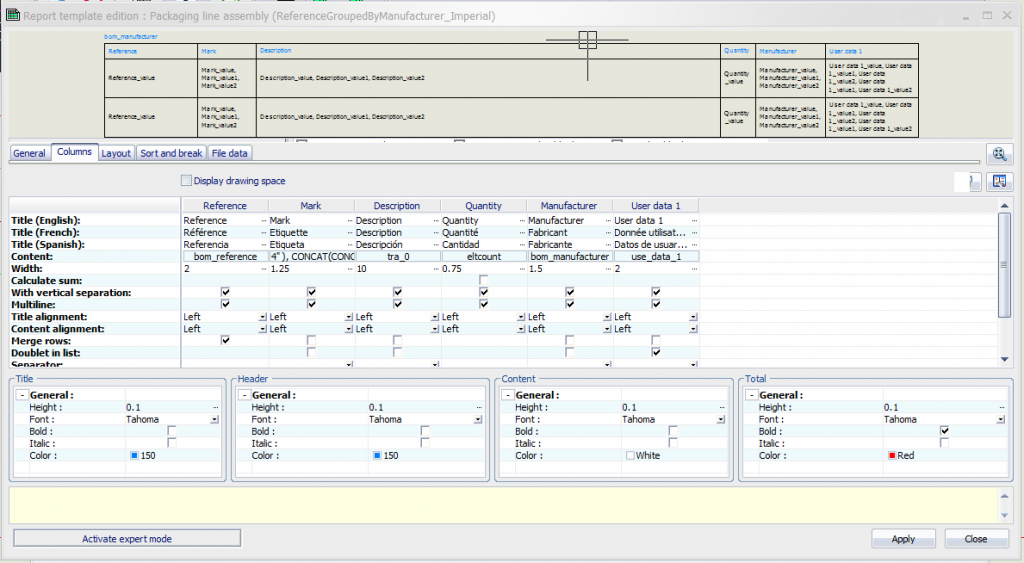This screenshot has height=563, width=1024.
Task: Click the zoom preview magnifier icon
Action: pos(998,154)
